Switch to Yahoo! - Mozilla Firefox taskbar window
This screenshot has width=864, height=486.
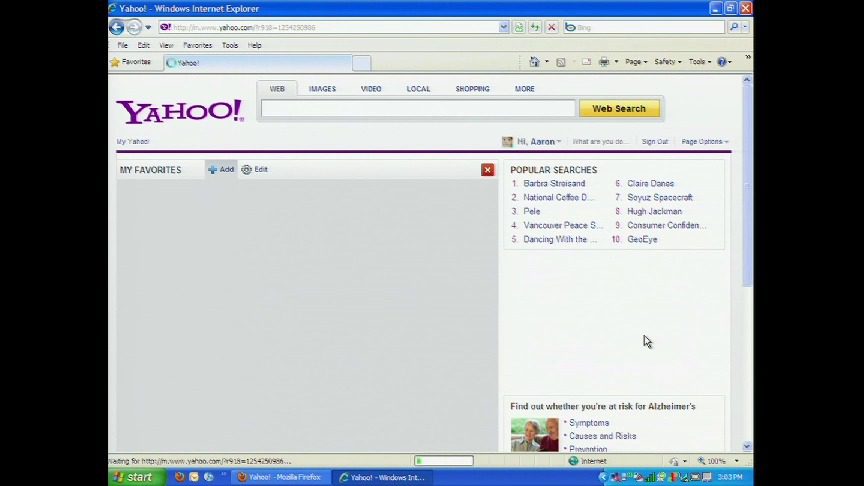coord(280,477)
